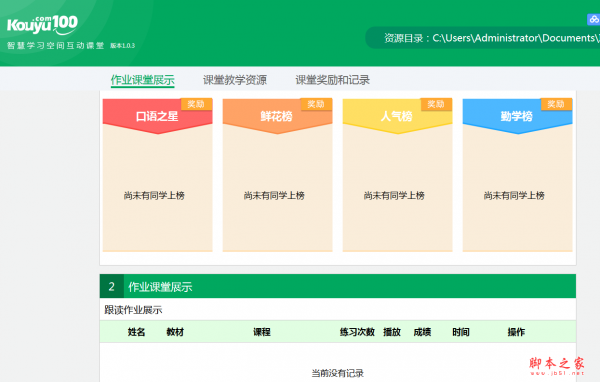Screen dimensions: 600x382
Task: Click 尚未有同学上榜 text in 勤学榜 card
Action: coord(514,196)
